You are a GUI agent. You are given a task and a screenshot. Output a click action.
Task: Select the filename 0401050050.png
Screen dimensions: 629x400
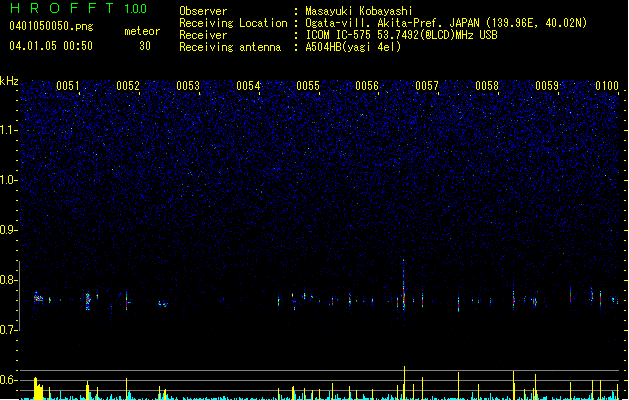[51, 27]
